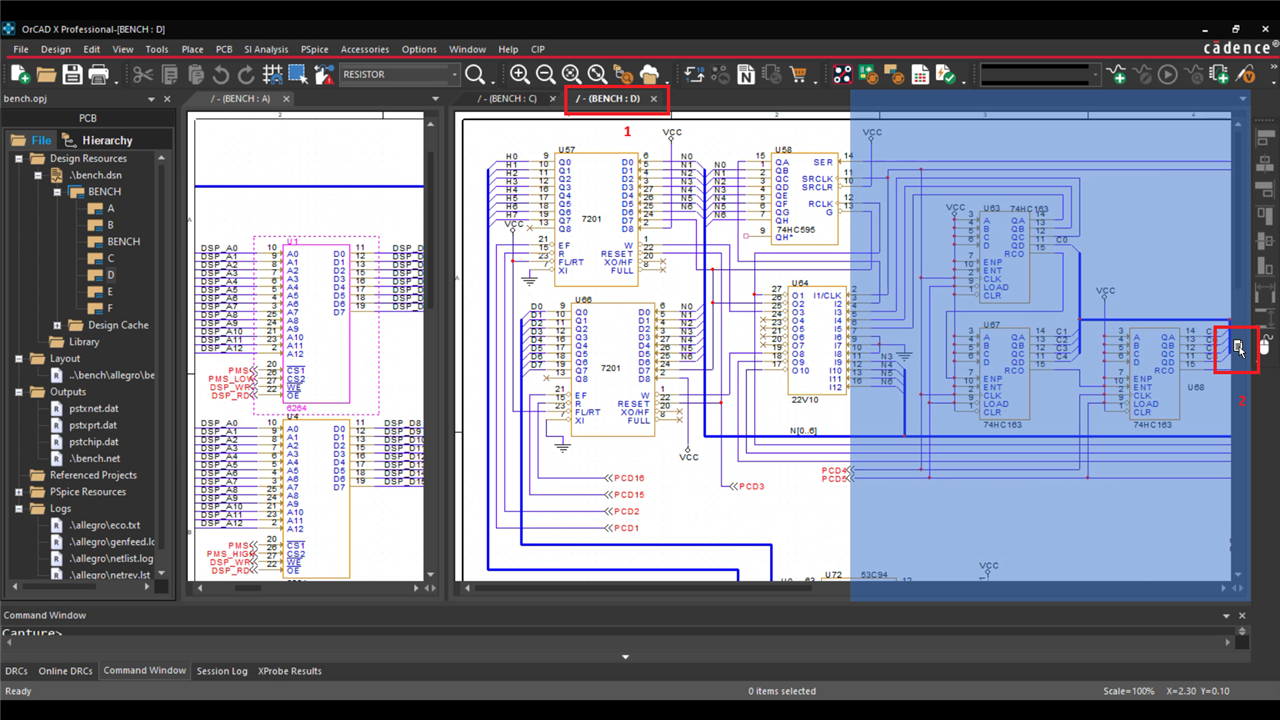Save the design with the floppy icon
This screenshot has width=1280, height=720.
72,74
